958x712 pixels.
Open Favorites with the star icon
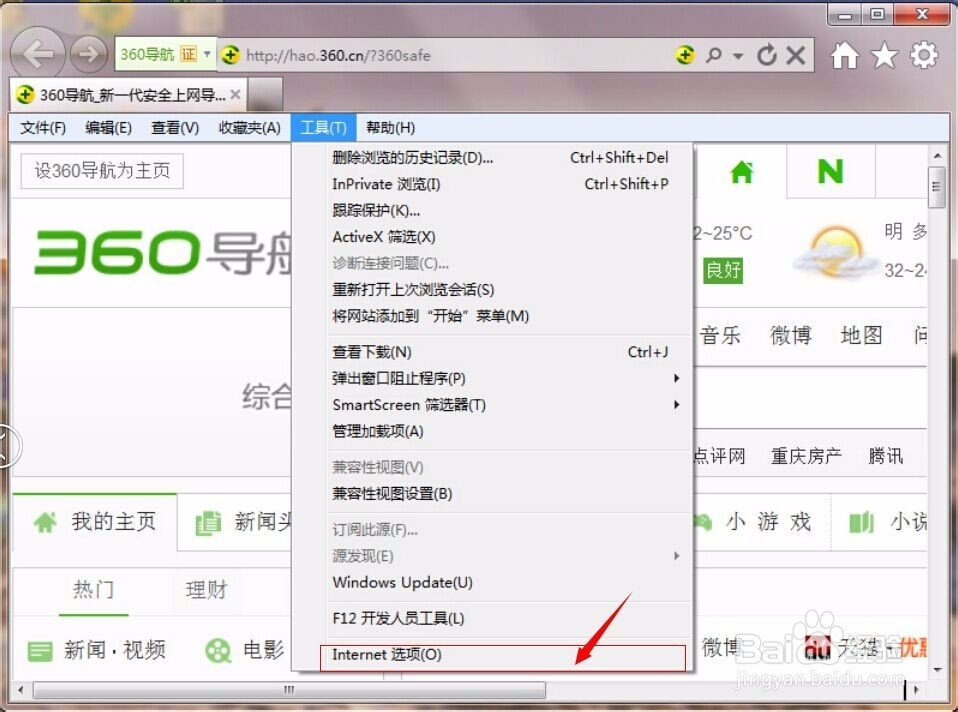[884, 56]
